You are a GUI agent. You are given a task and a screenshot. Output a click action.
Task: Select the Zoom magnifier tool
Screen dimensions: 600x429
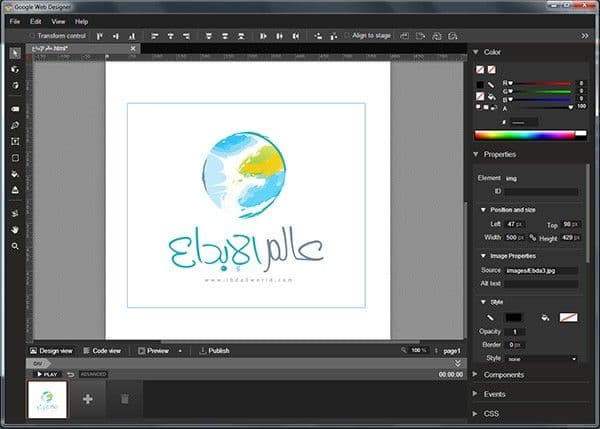coord(15,245)
